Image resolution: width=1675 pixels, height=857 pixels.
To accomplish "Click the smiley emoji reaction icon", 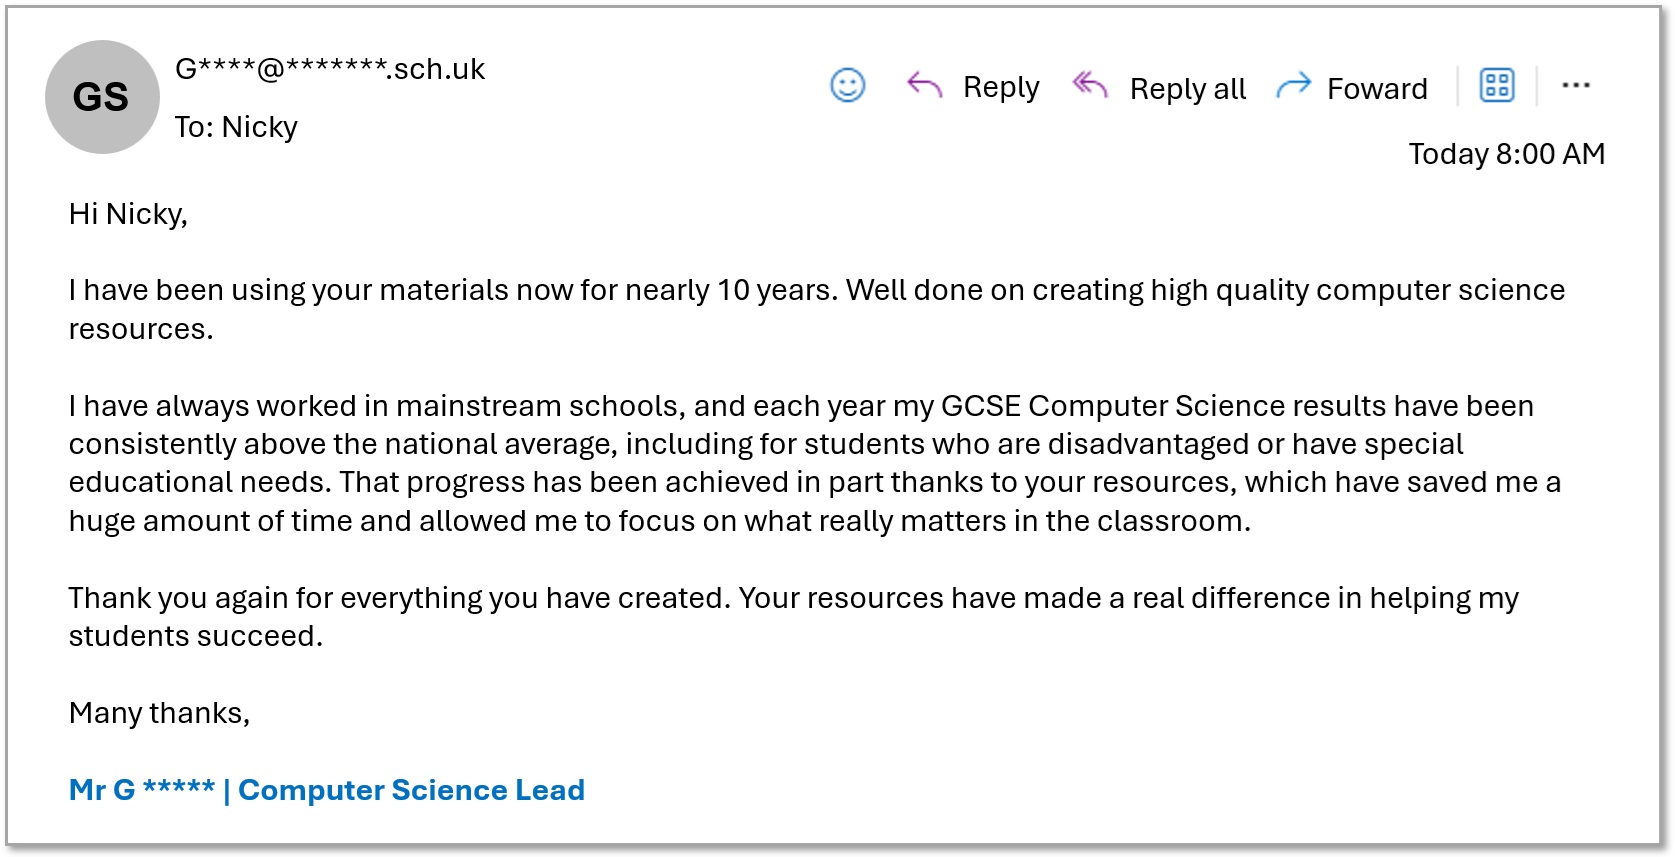I will pyautogui.click(x=847, y=86).
